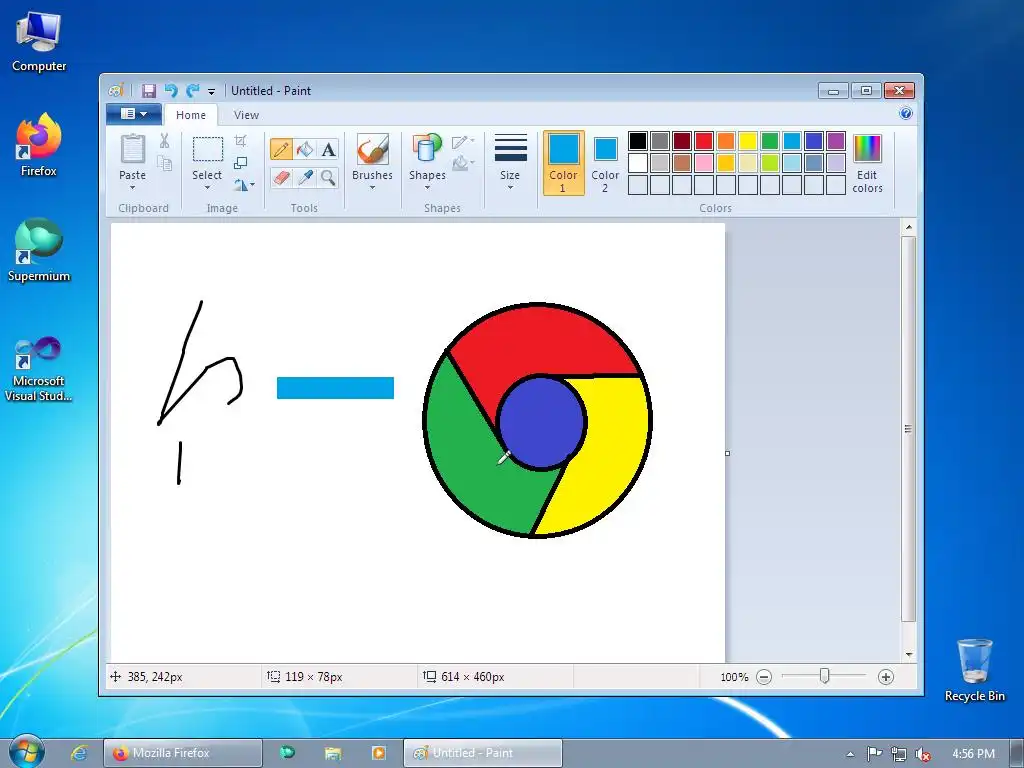Click the Undo arrow in title bar

(171, 91)
